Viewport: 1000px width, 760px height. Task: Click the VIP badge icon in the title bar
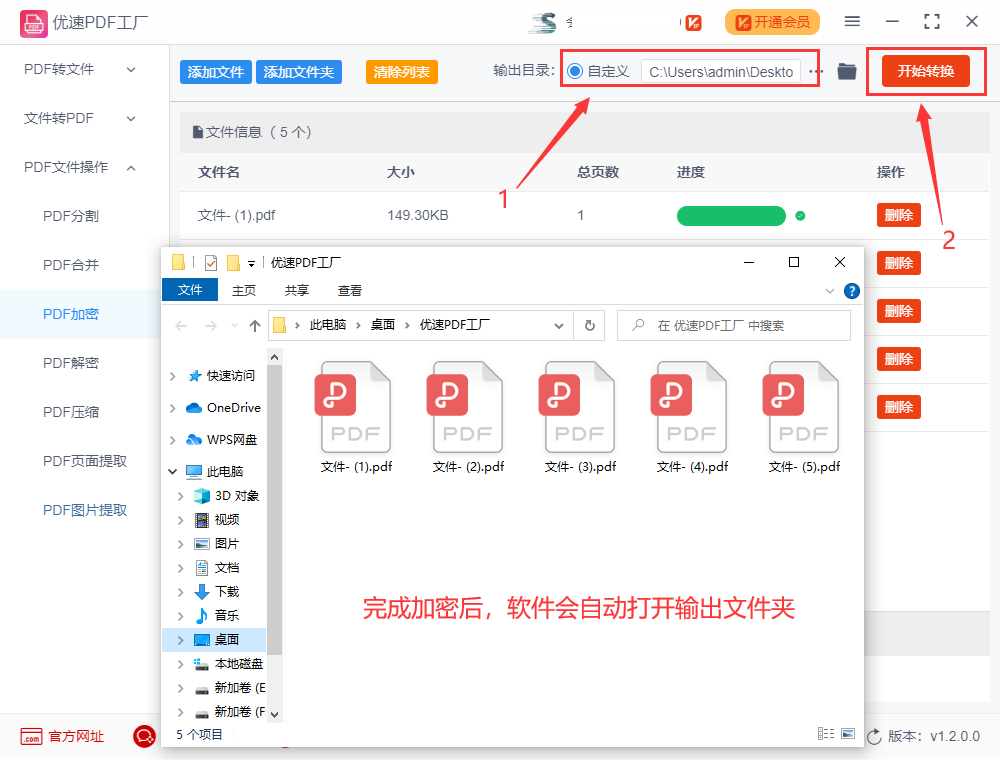click(693, 23)
